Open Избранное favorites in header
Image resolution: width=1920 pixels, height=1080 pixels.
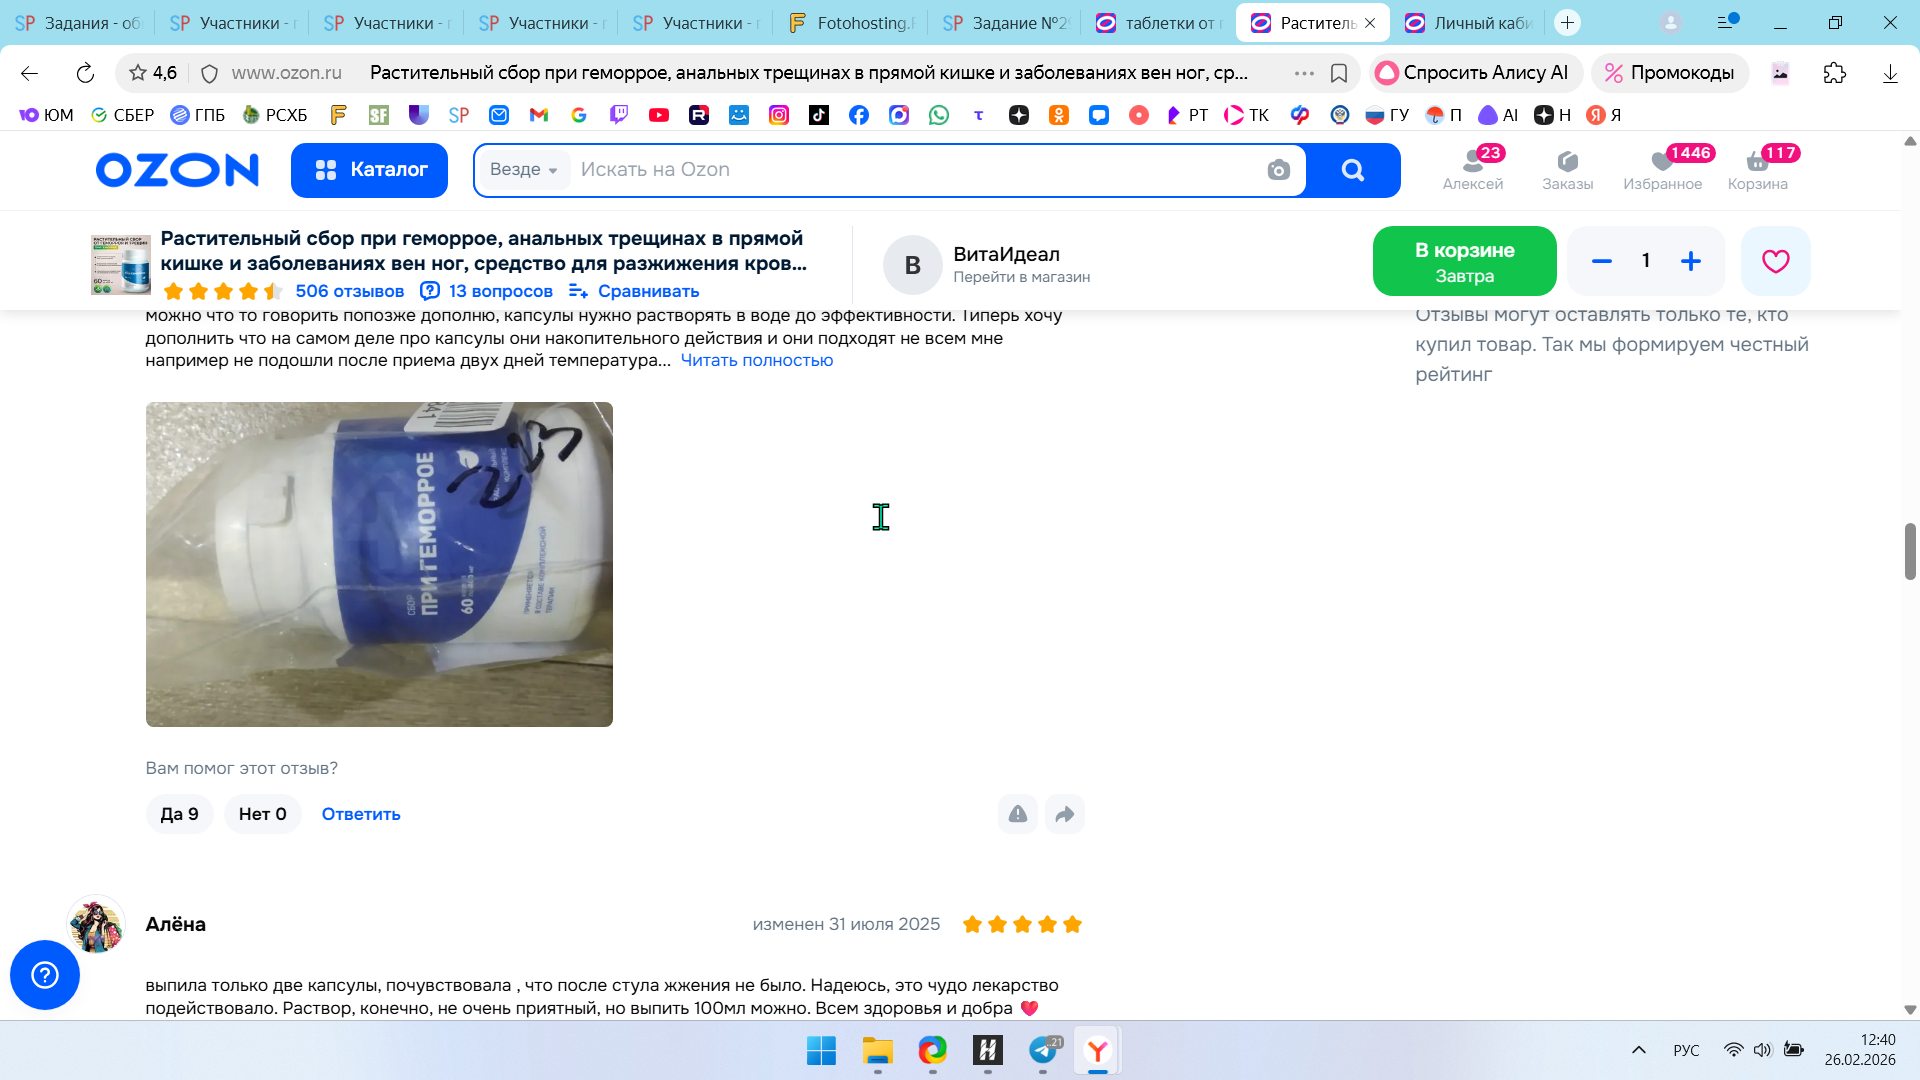(1662, 169)
